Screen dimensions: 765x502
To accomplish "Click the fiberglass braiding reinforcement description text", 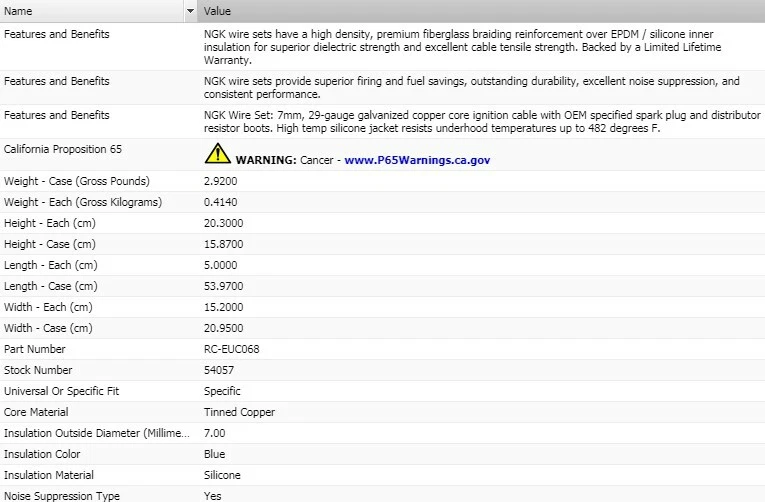I will tap(463, 47).
